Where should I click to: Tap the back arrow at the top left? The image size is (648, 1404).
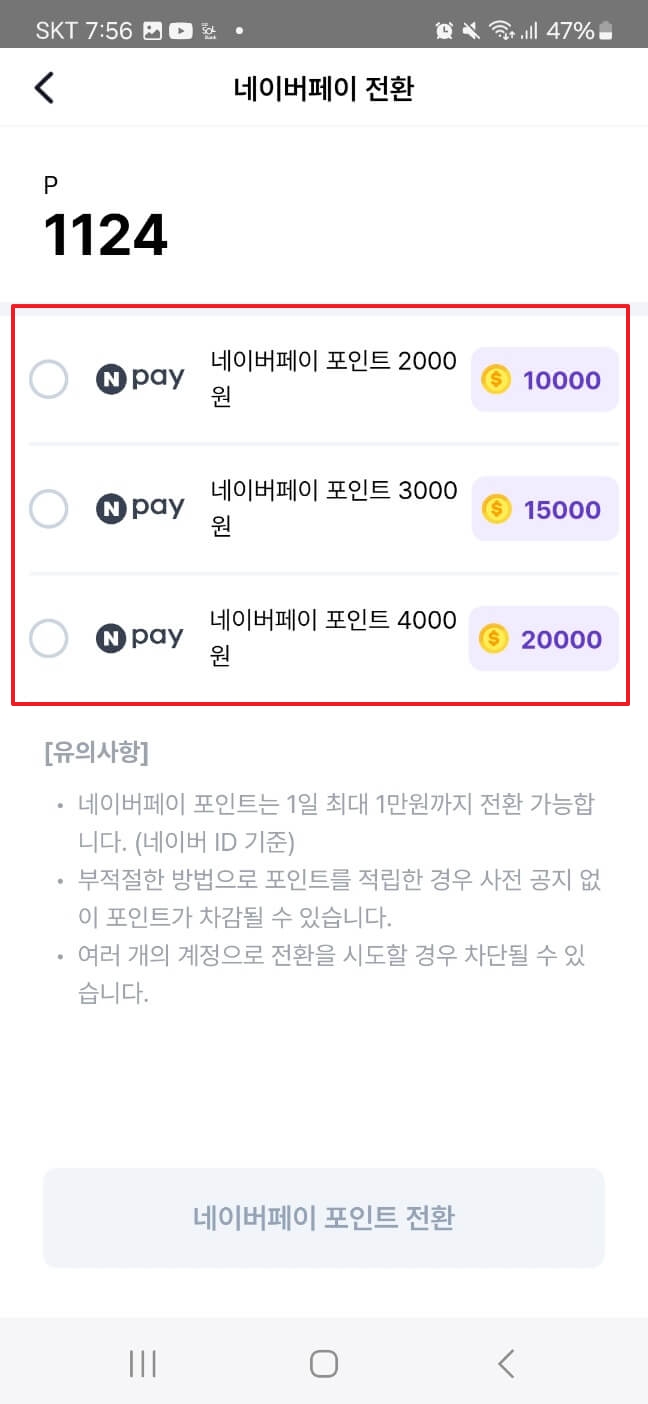tap(43, 87)
